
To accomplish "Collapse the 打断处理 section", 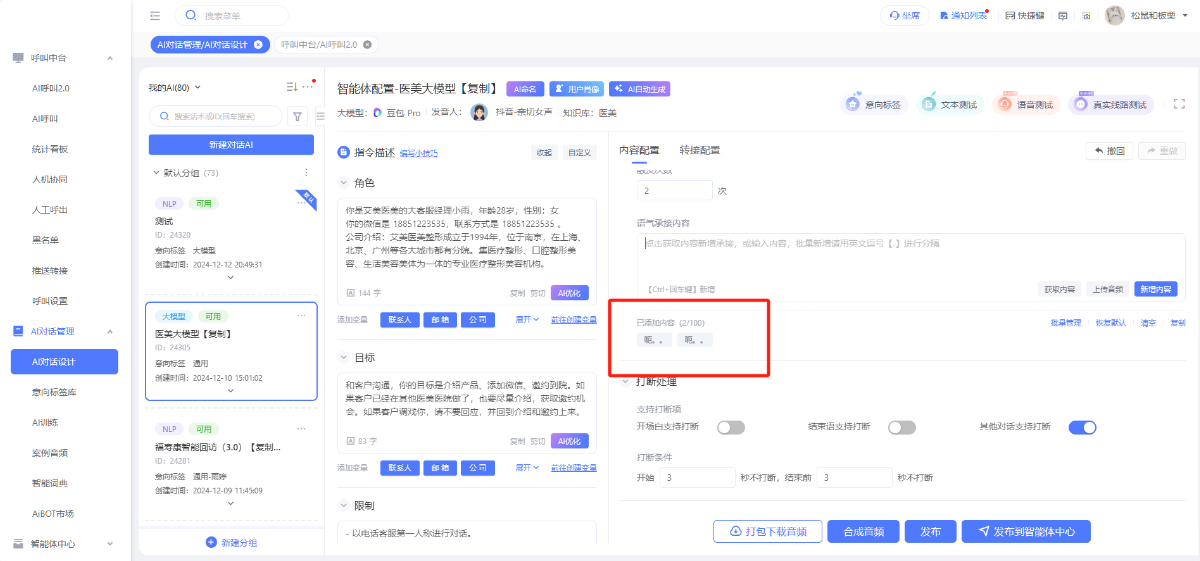I will 626,381.
